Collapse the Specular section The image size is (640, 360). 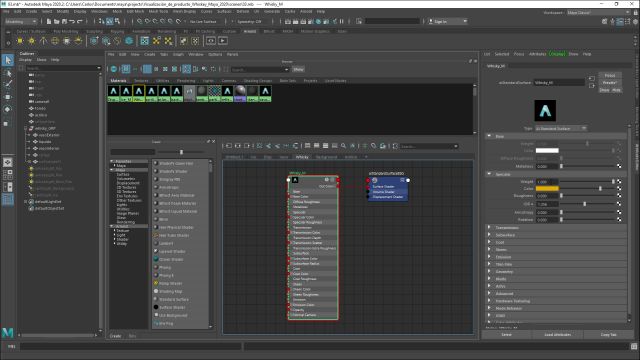point(489,174)
